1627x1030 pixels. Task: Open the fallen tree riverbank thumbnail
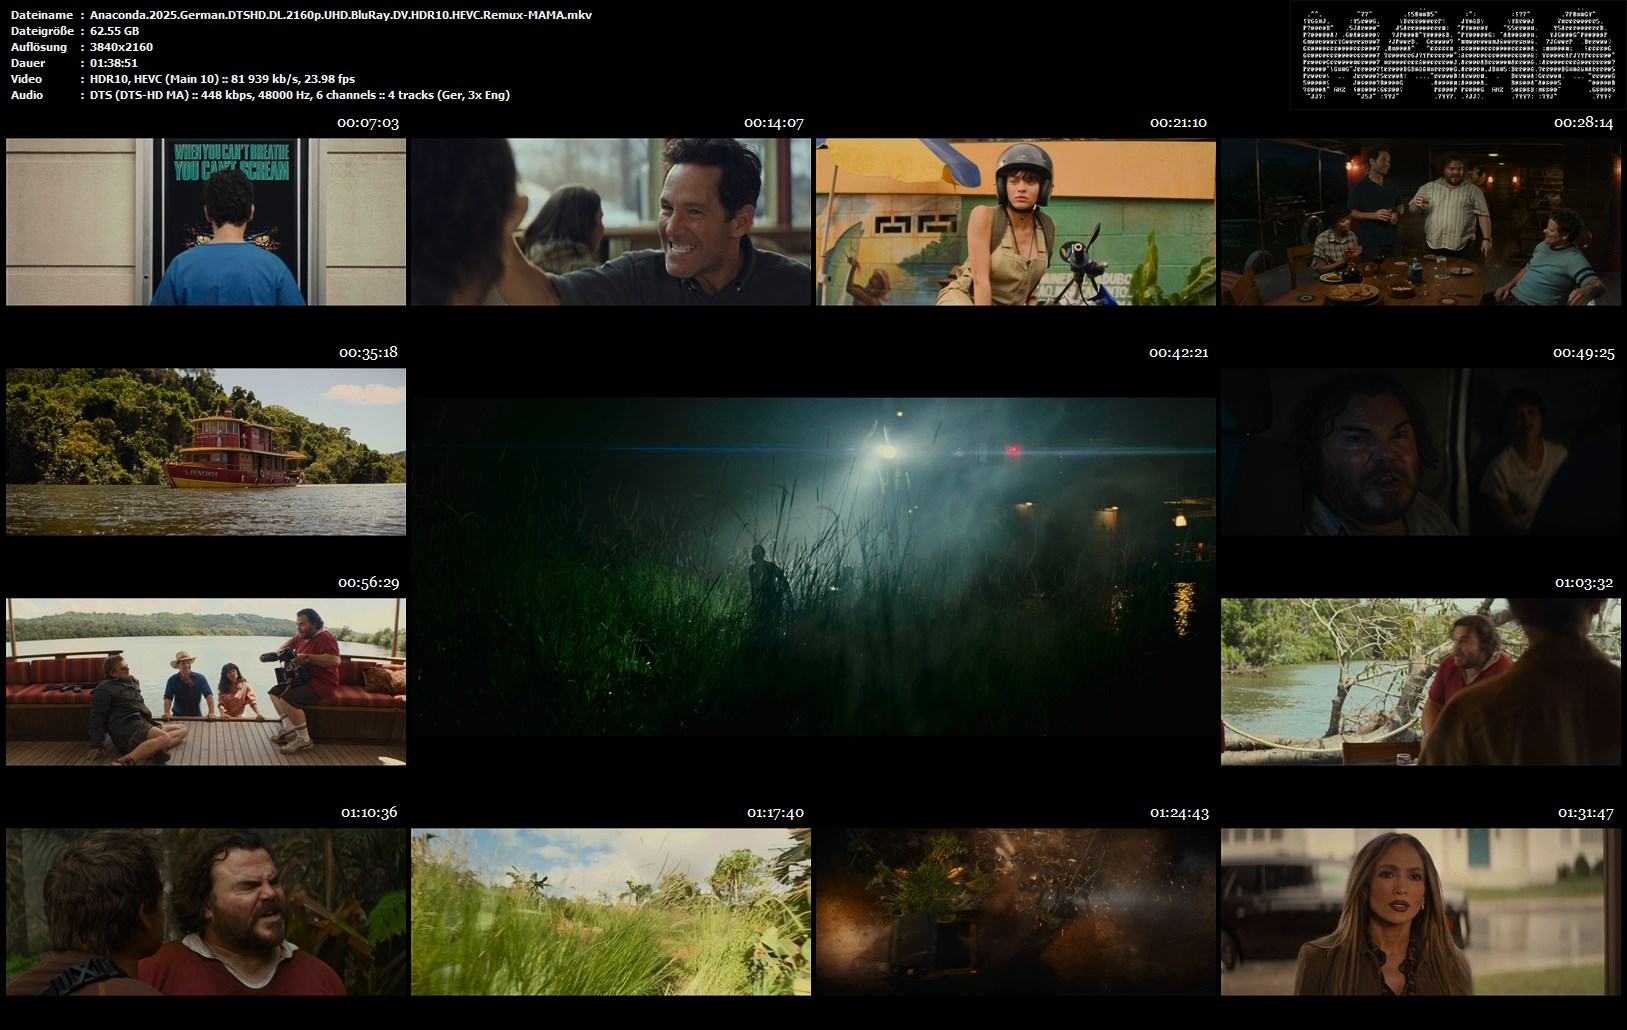(1421, 682)
